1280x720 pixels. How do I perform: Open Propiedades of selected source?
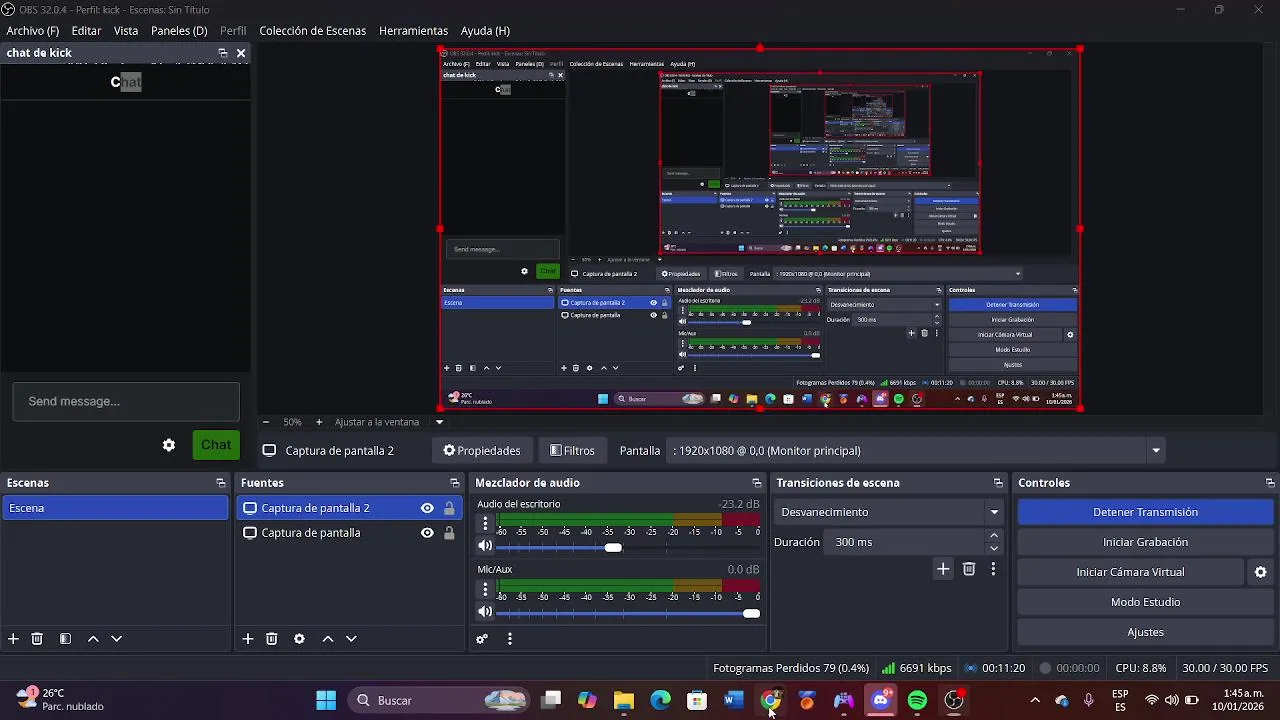tap(482, 451)
